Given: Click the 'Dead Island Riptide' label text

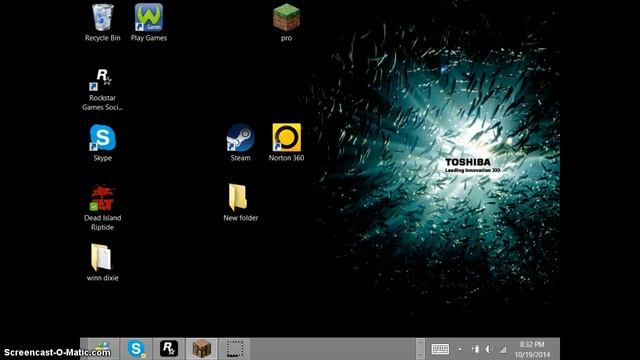Looking at the screenshot, I should [102, 222].
